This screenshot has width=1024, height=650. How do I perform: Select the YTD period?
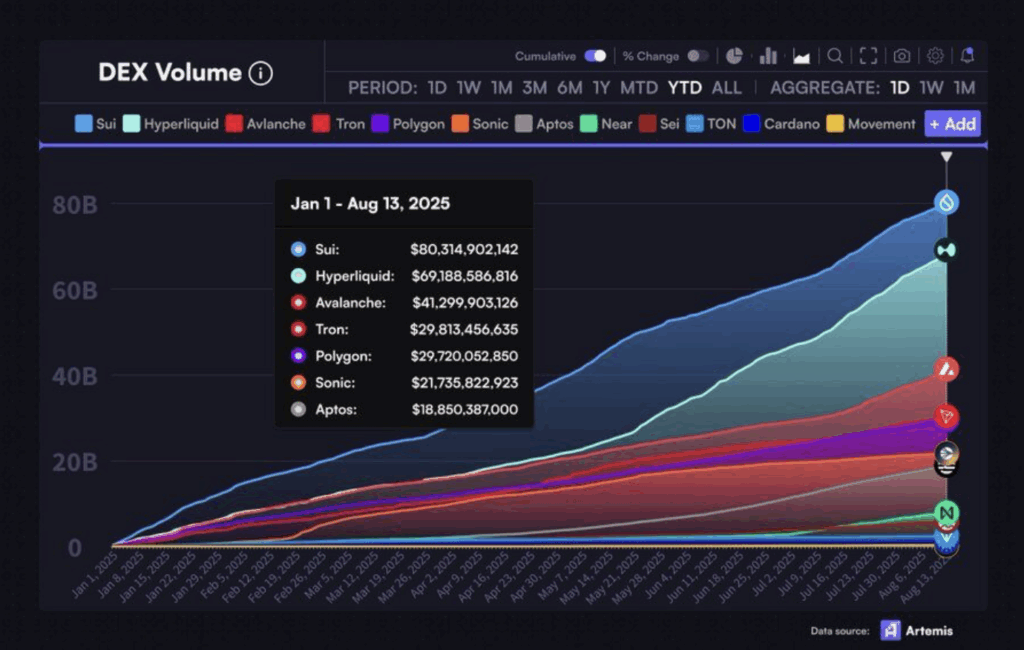(684, 88)
